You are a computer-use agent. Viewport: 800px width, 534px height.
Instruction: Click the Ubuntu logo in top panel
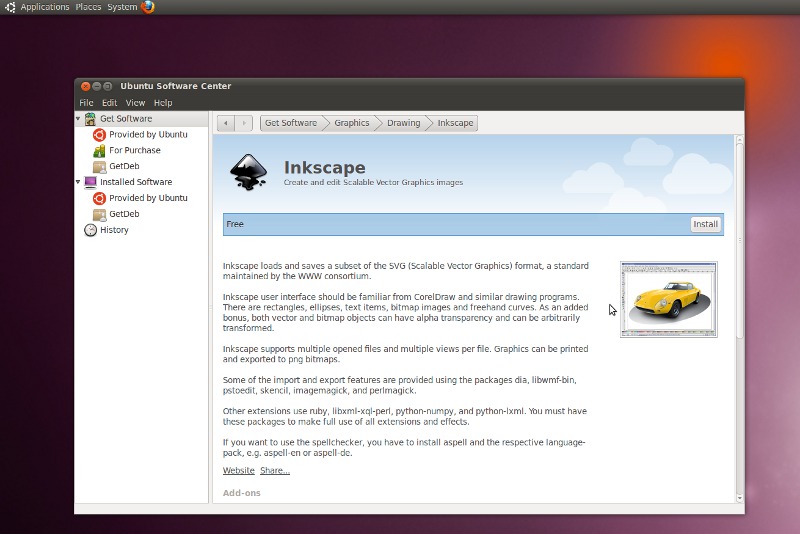pyautogui.click(x=10, y=7)
